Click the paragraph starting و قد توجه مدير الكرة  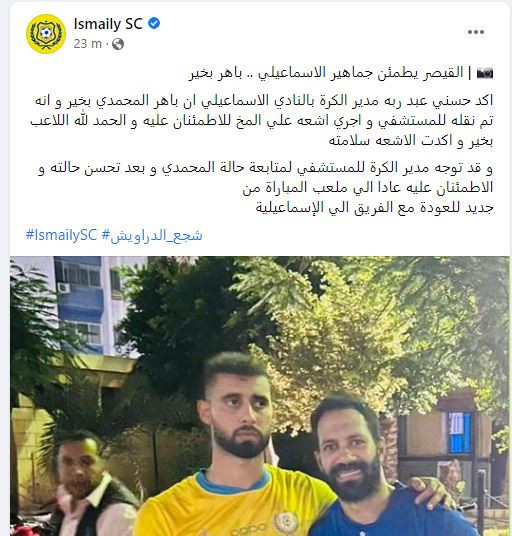(266, 188)
